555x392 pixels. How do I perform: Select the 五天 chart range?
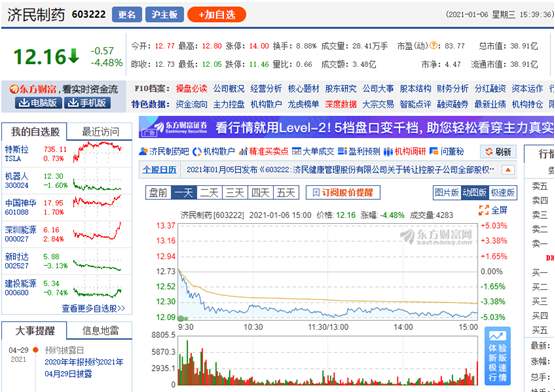(x=286, y=193)
